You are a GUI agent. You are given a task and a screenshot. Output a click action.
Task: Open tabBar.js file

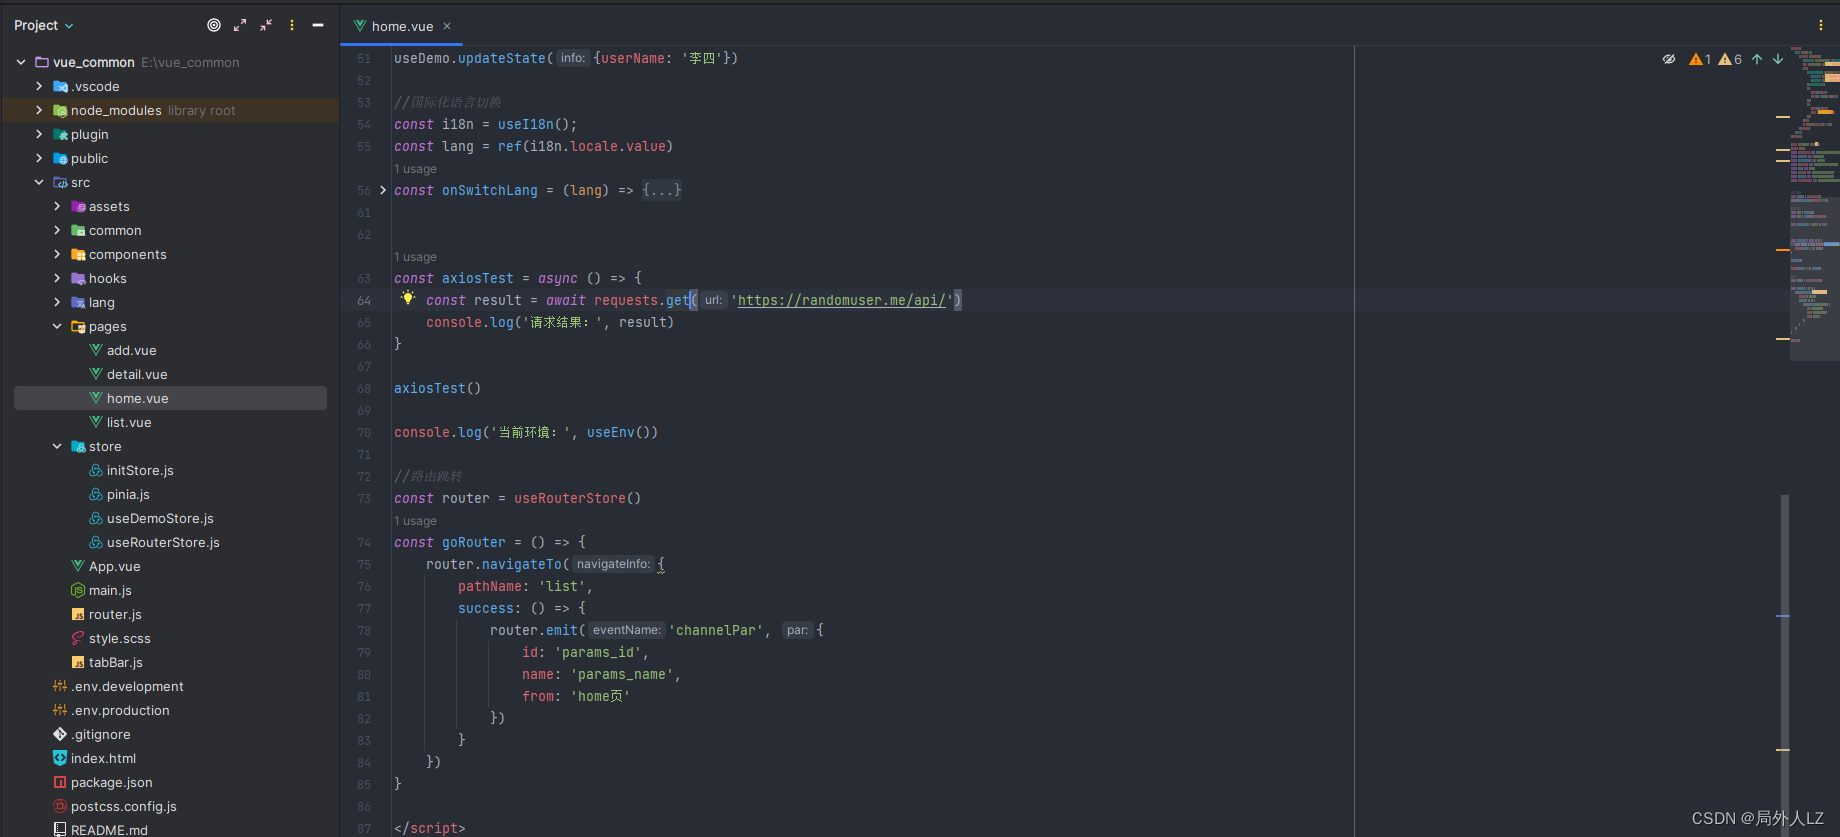tap(115, 662)
